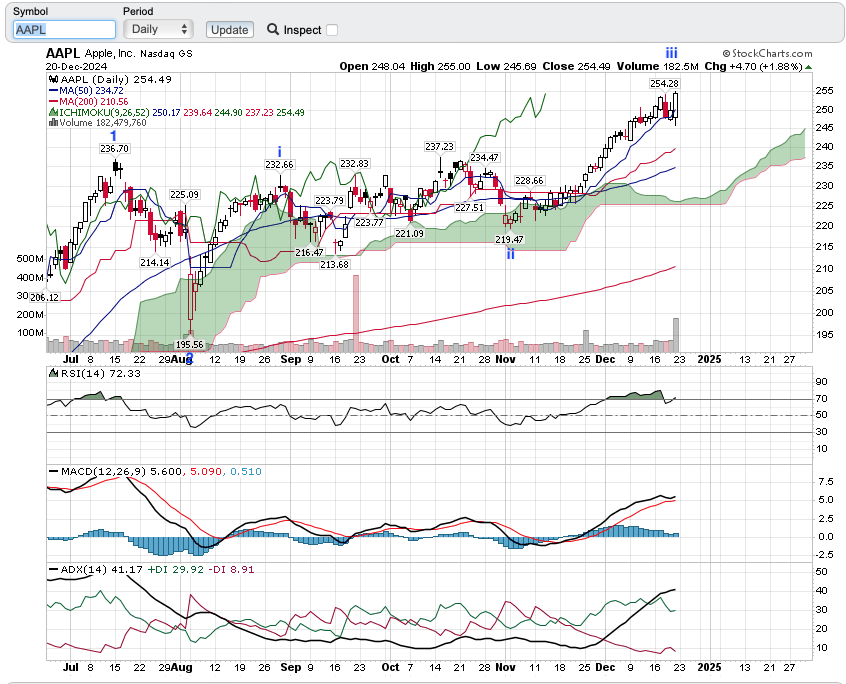Viewport: 846px width, 684px height.
Task: Click the +DI 29.92 value
Action: pyautogui.click(x=175, y=569)
